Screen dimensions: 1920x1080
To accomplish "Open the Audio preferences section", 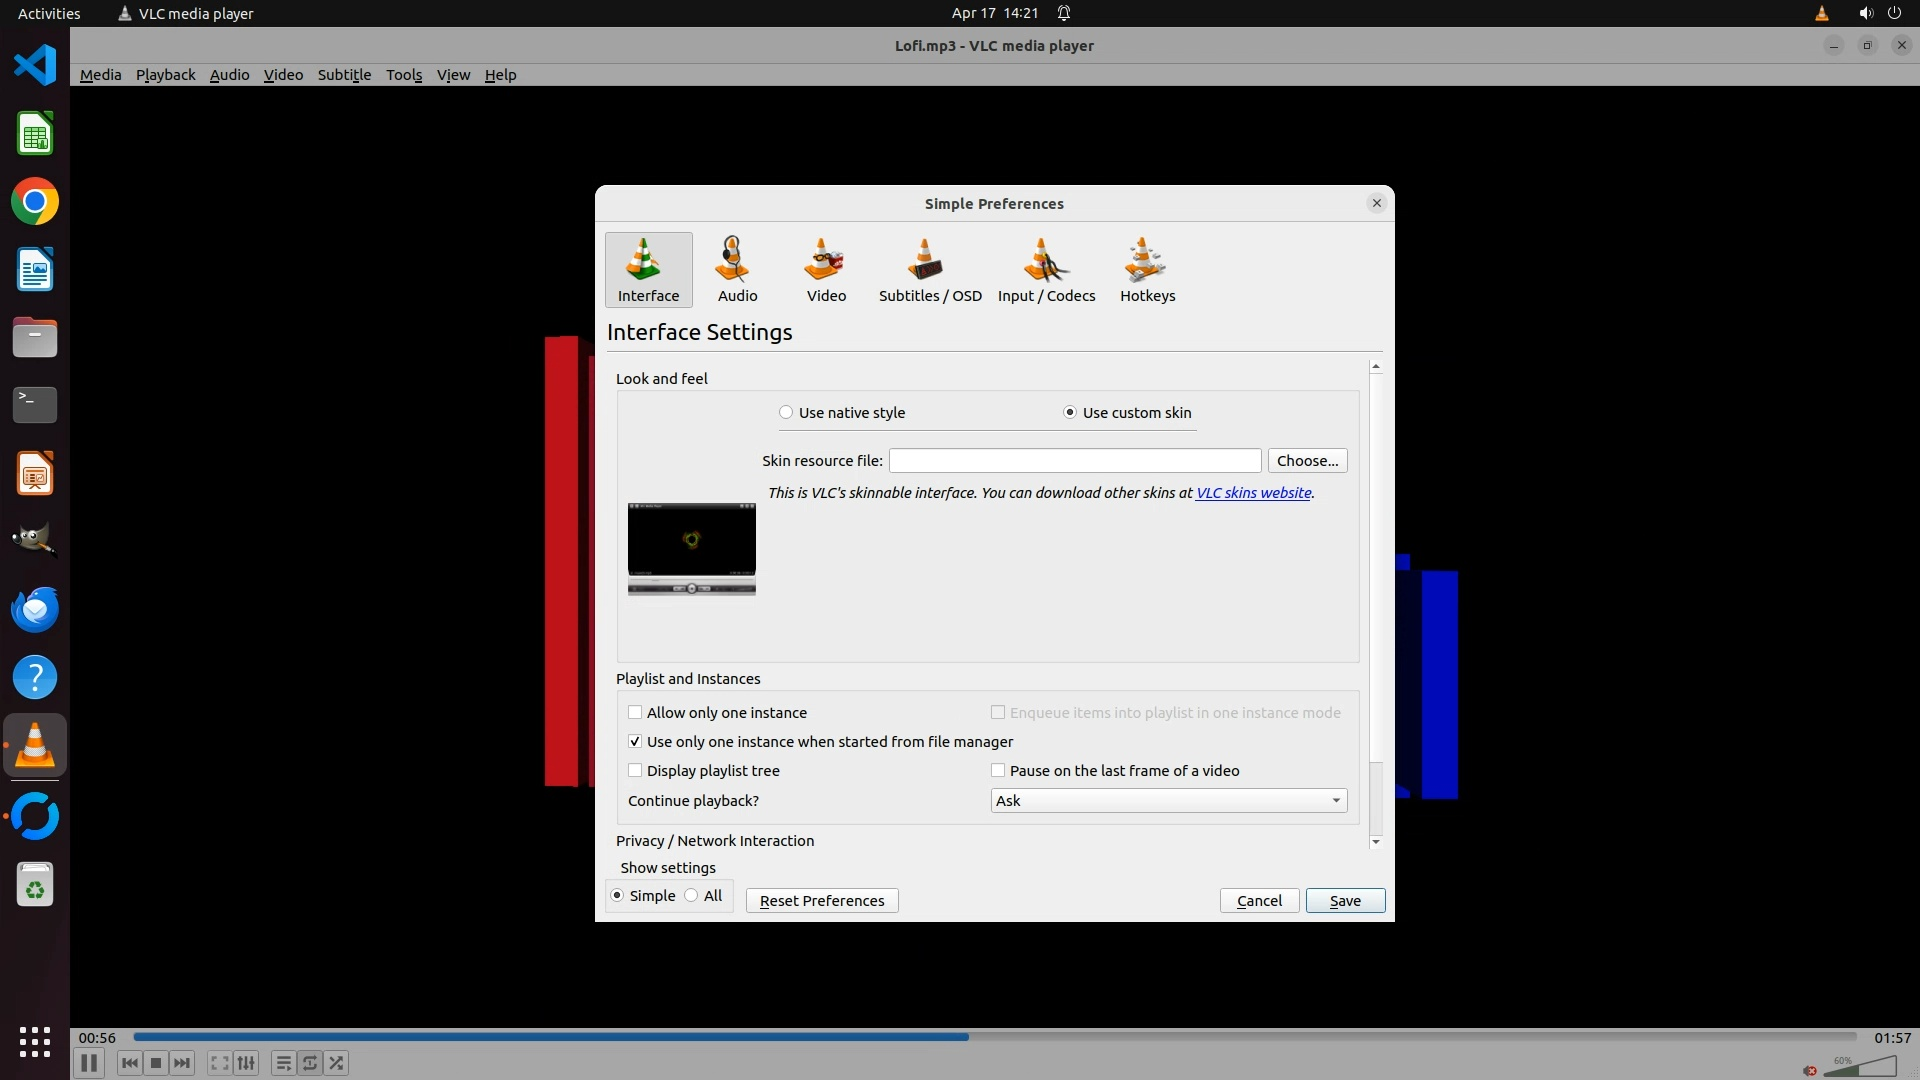I will [737, 269].
